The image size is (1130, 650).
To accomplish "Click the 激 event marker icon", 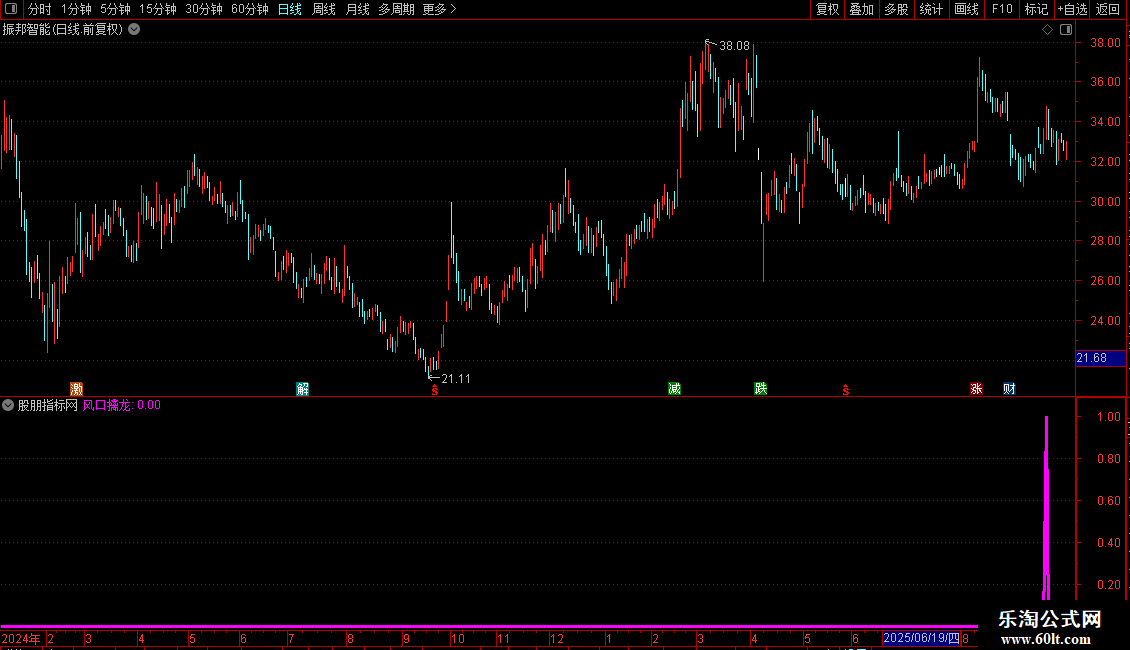I will [x=76, y=389].
